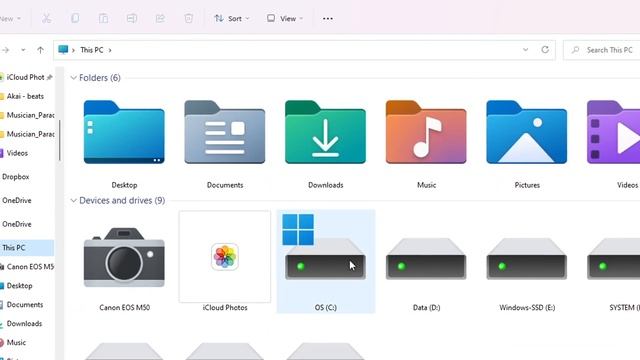Click the Share icon in toolbar
Screen dimensions: 640x360
160,18
